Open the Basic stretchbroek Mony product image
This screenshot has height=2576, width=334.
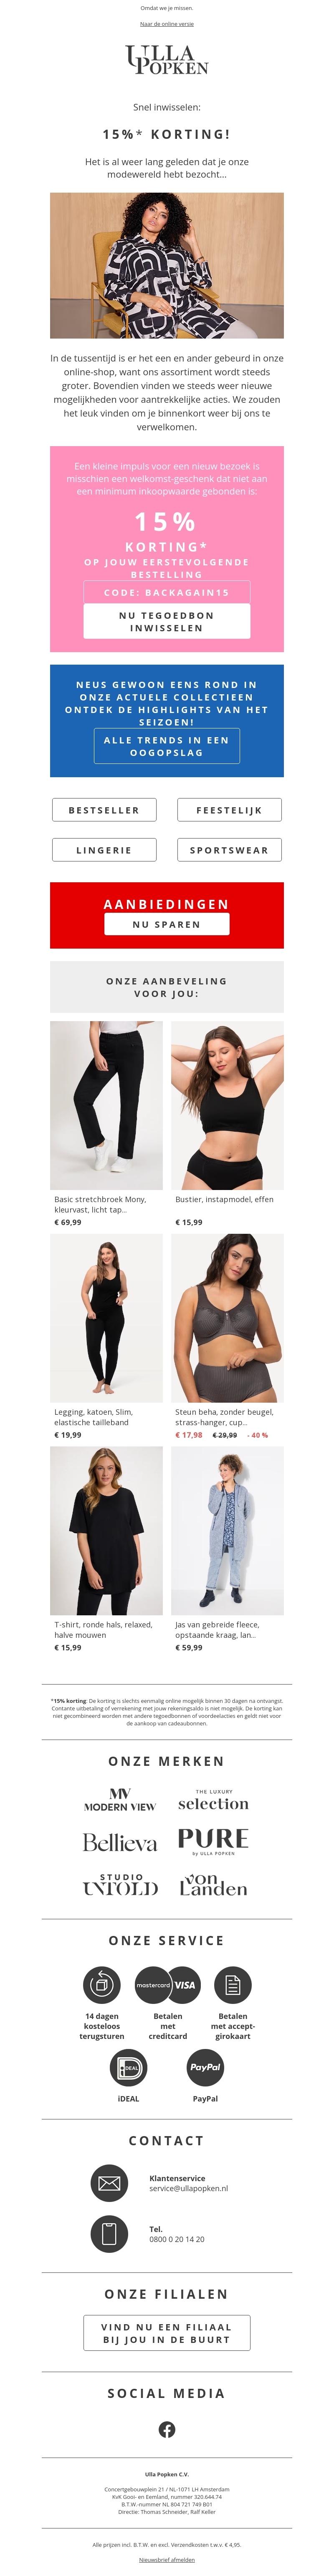[x=106, y=1105]
